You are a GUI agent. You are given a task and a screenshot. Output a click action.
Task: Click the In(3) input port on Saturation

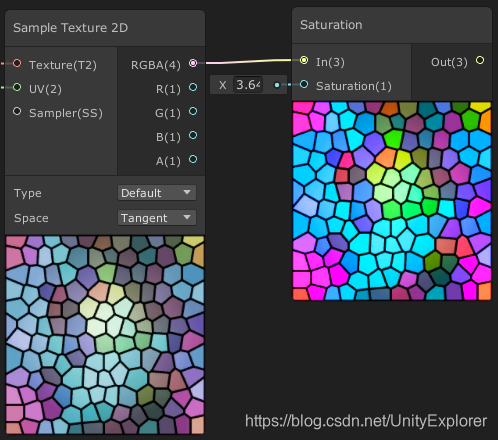coord(304,60)
